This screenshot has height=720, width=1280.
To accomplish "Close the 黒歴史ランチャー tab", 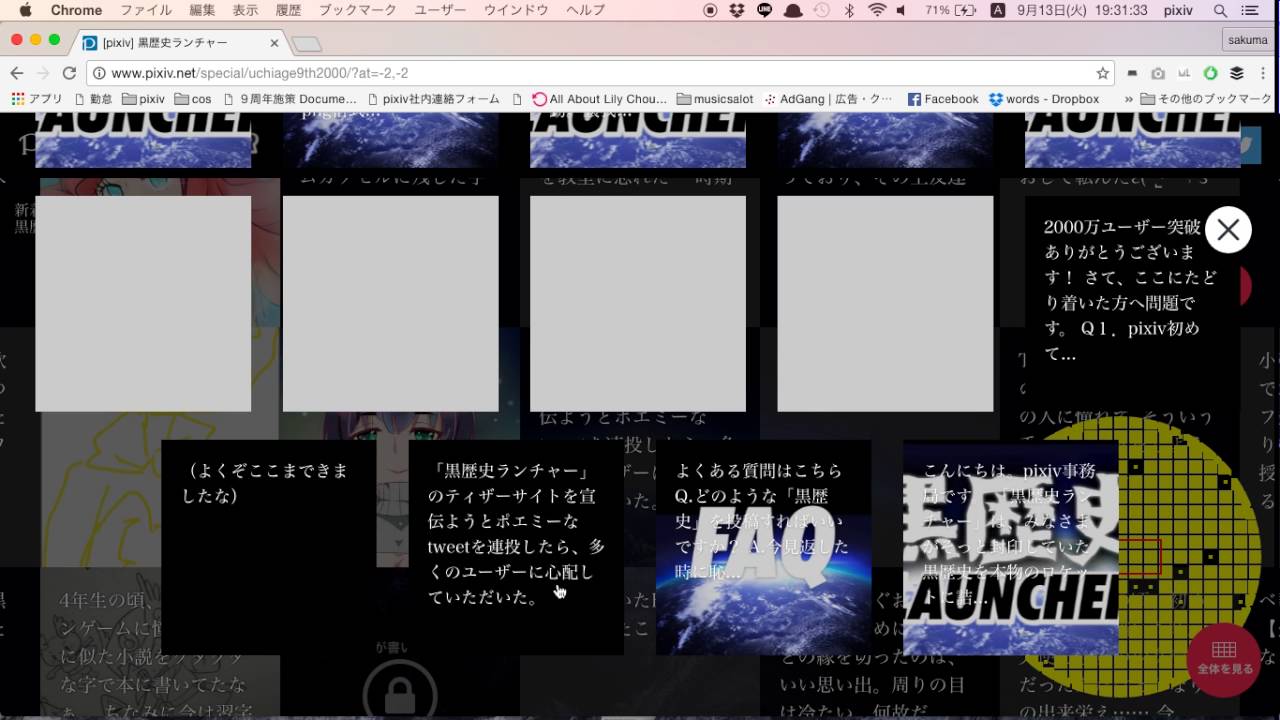I will [274, 43].
